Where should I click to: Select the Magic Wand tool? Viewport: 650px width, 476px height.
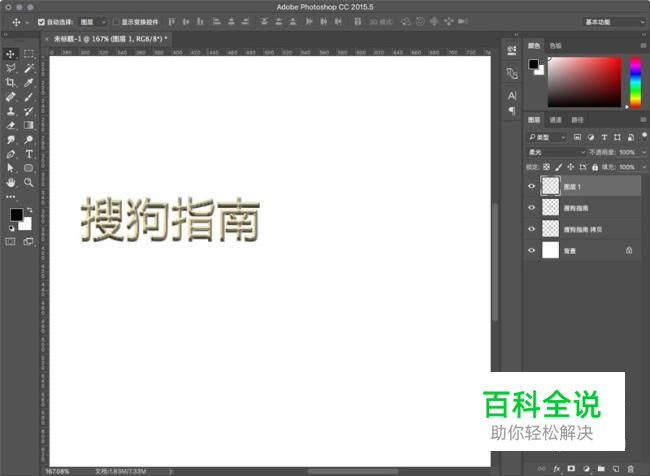tap(29, 68)
